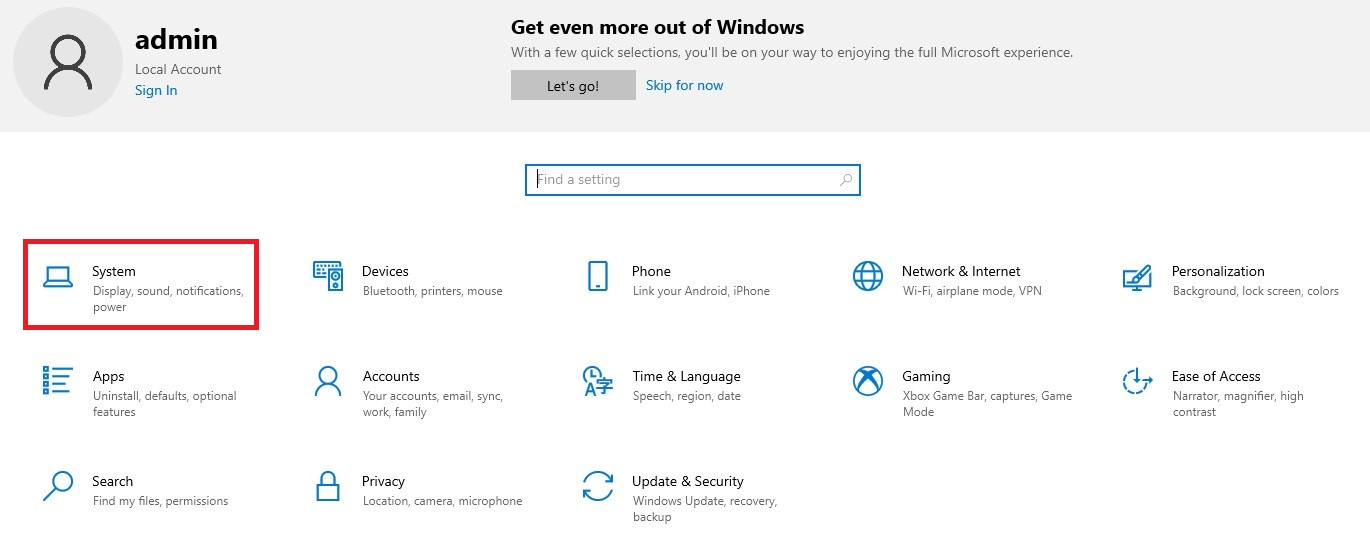
Task: Click "Speech, region, date" description
Action: pos(686,396)
